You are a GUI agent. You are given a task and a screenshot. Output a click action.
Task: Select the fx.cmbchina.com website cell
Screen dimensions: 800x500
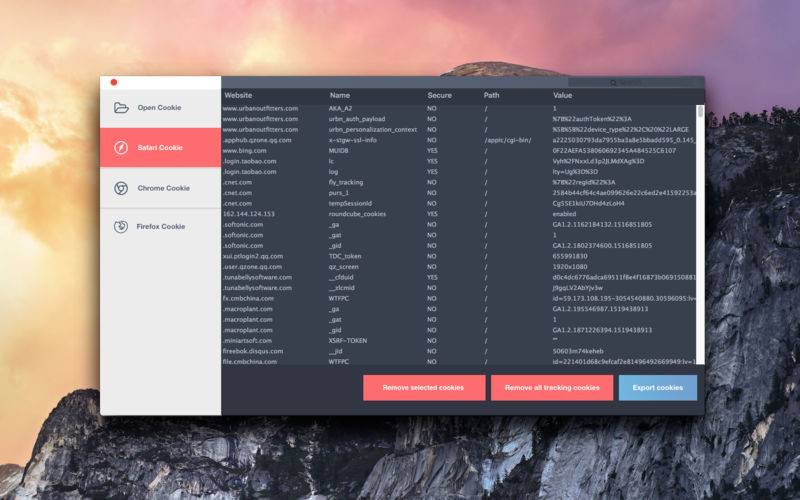[x=248, y=298]
